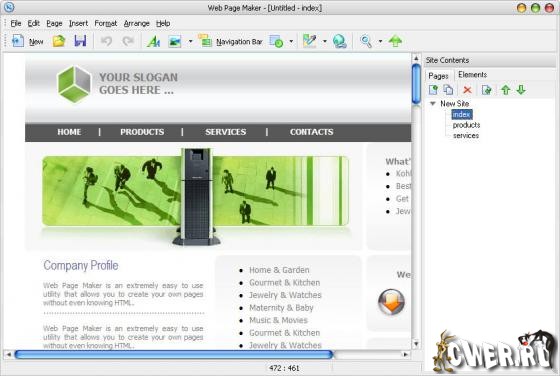Move the page down with green arrow
This screenshot has width=560, height=376.
[521, 90]
